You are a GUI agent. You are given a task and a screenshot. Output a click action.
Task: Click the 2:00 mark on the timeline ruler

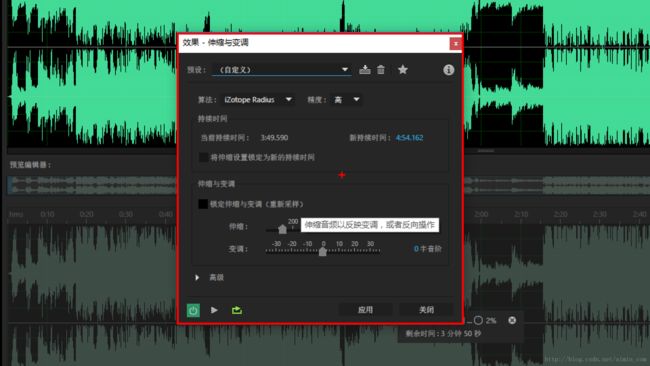coord(481,214)
